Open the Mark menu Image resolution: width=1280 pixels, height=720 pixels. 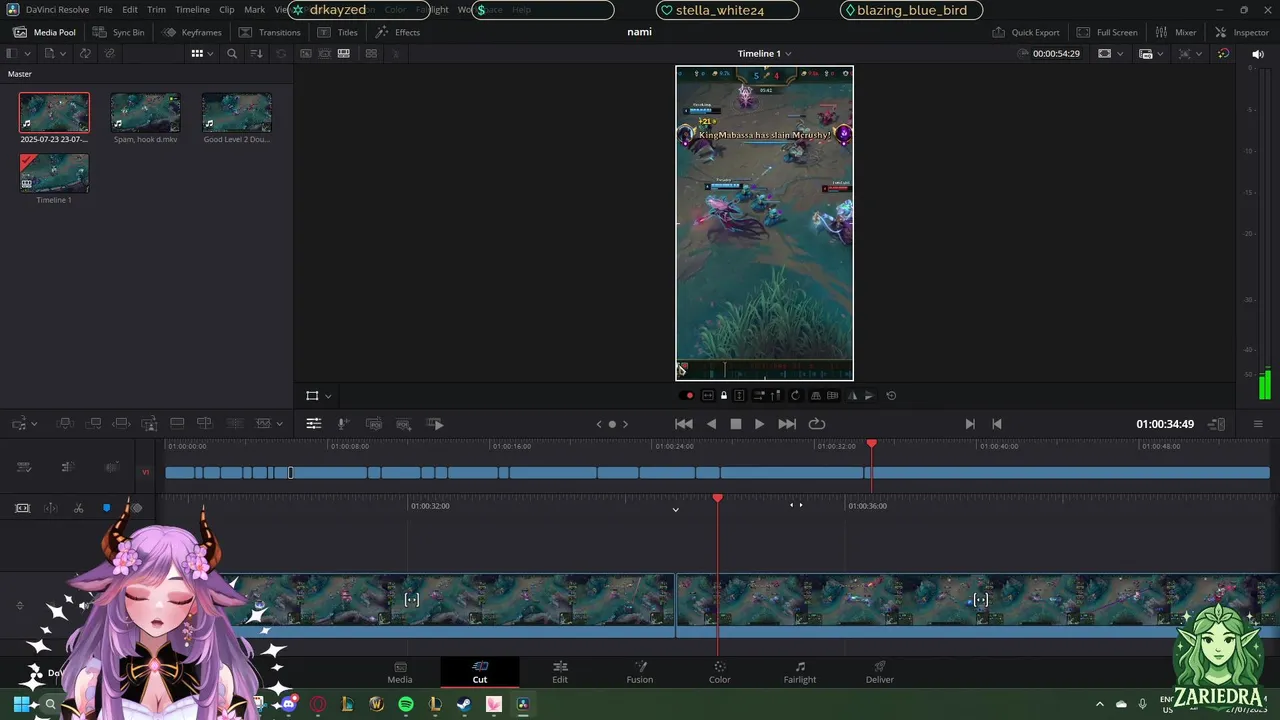(255, 9)
